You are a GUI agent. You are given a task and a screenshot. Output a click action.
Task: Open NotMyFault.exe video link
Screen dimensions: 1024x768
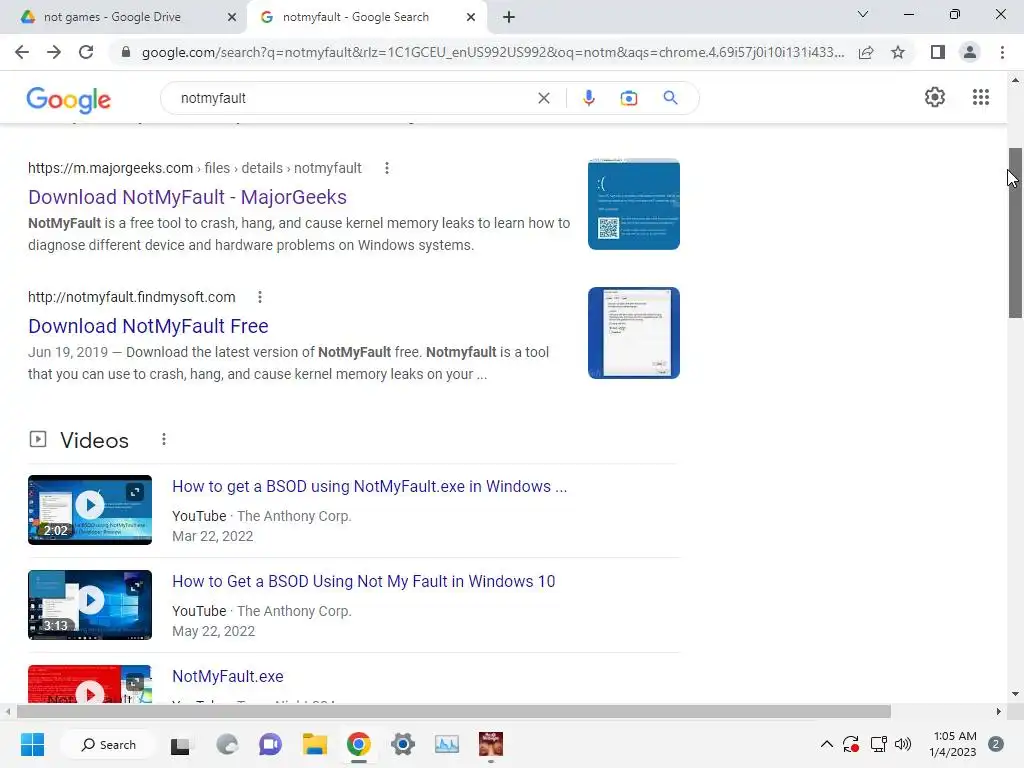(228, 676)
